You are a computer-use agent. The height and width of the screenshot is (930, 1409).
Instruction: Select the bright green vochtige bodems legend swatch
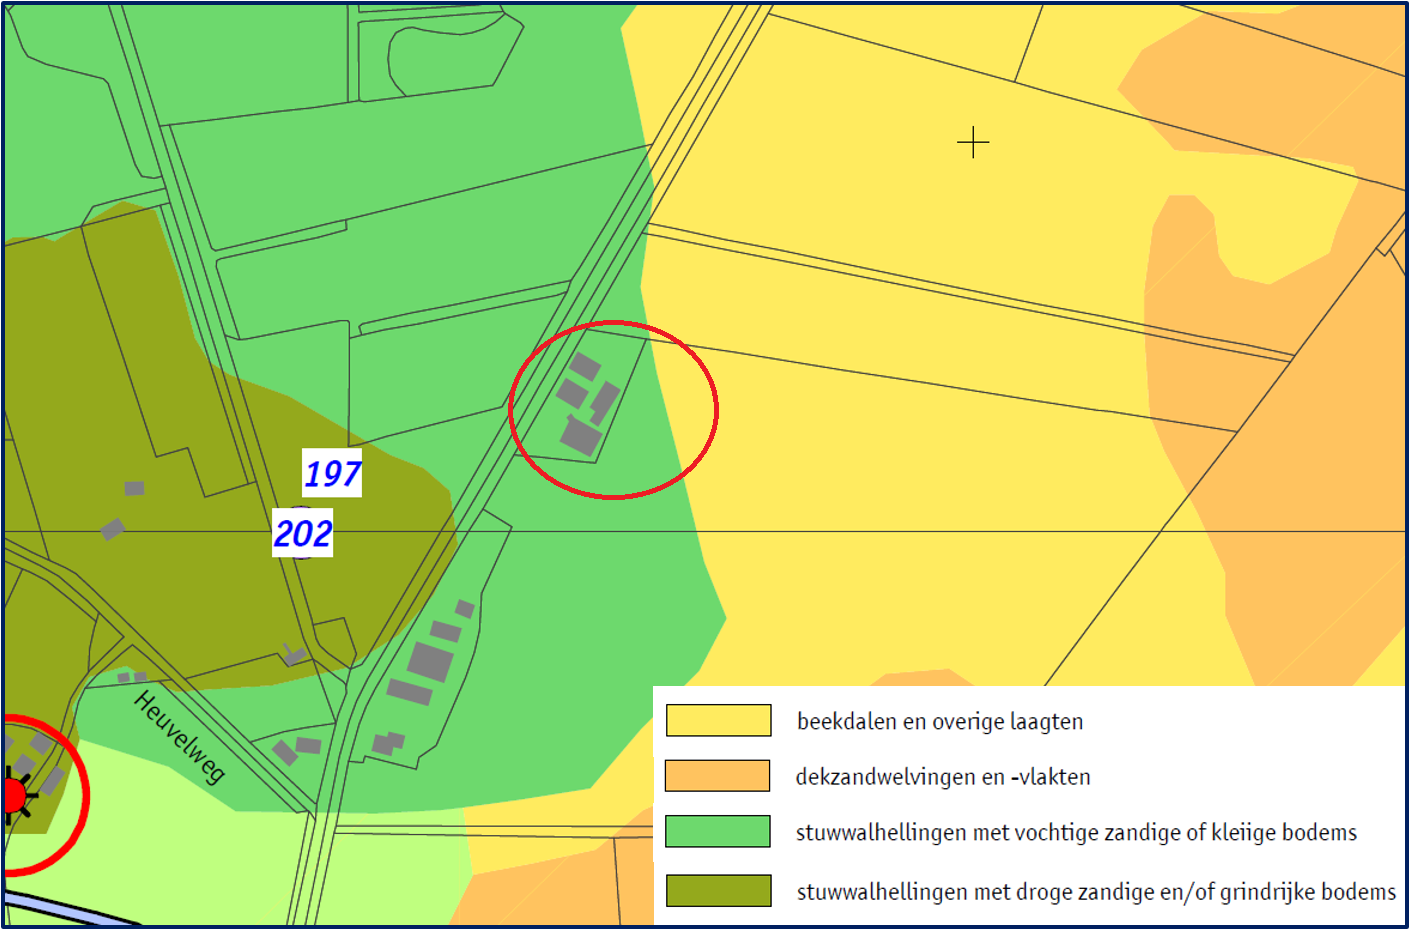tap(718, 831)
